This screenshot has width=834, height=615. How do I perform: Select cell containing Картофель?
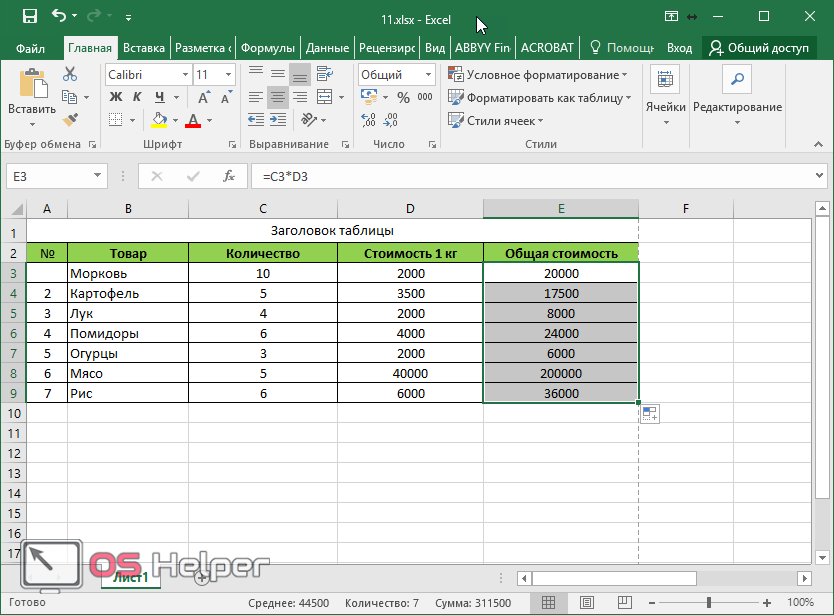pos(127,294)
